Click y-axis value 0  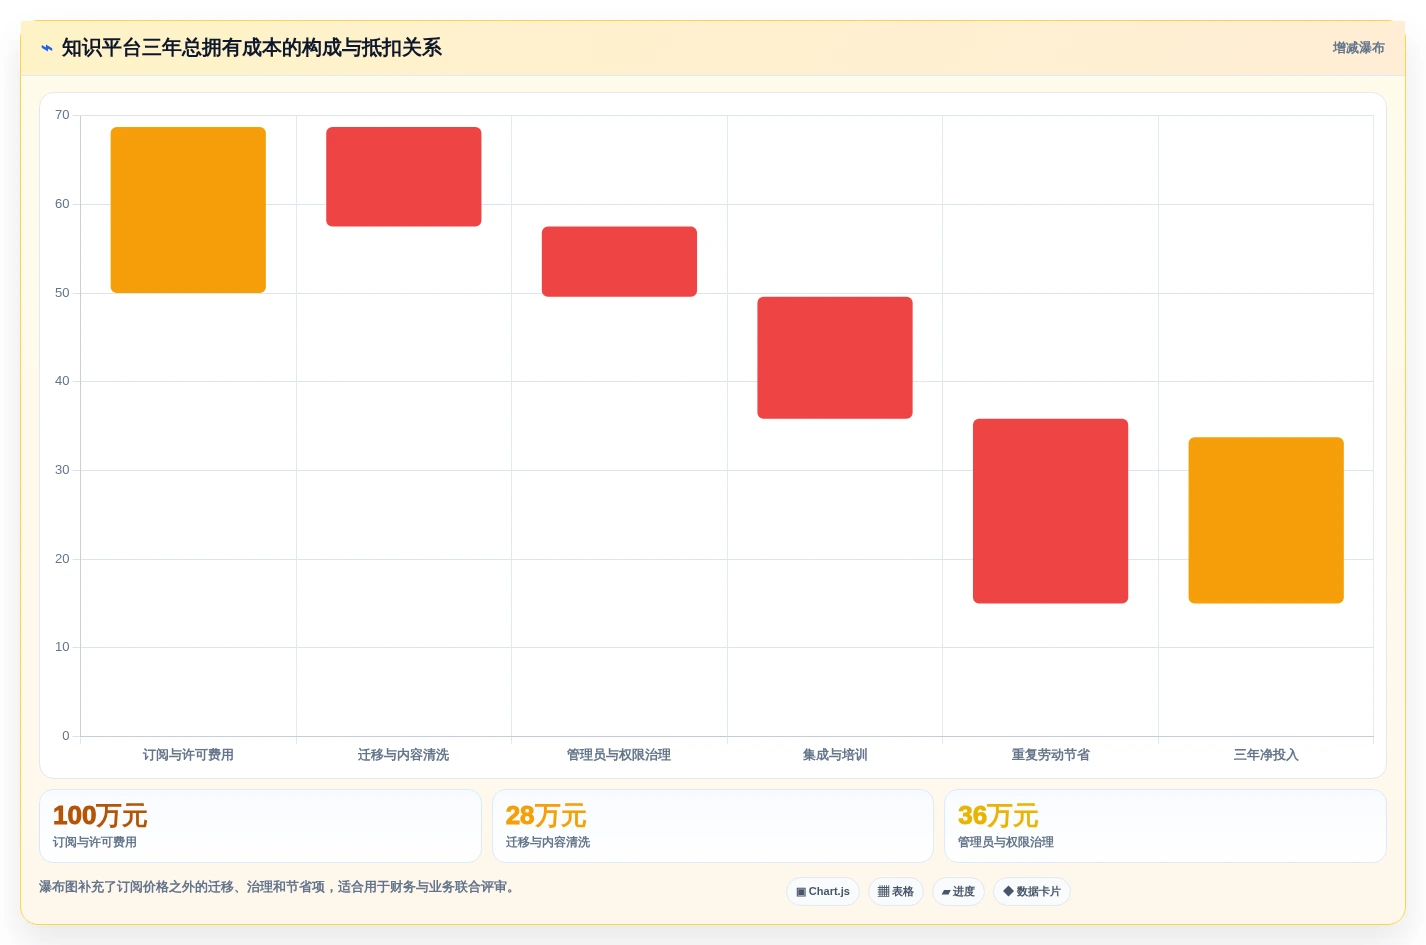[66, 736]
